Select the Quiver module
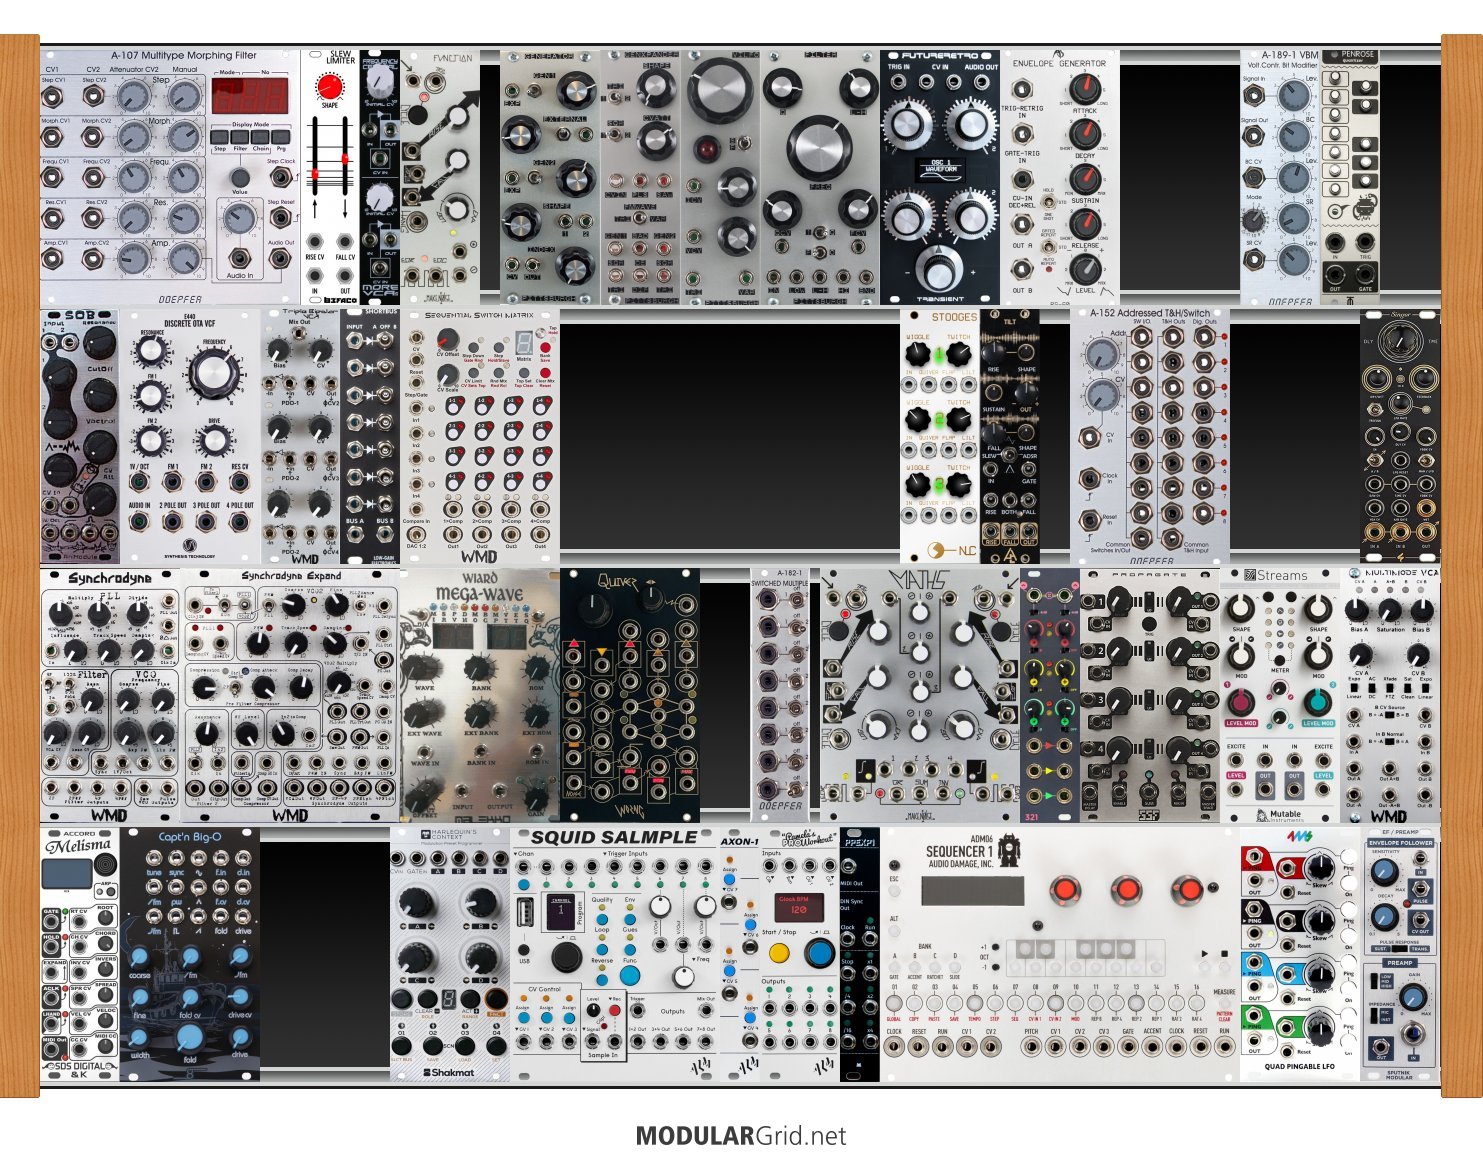The width and height of the screenshot is (1483, 1157). 630,695
